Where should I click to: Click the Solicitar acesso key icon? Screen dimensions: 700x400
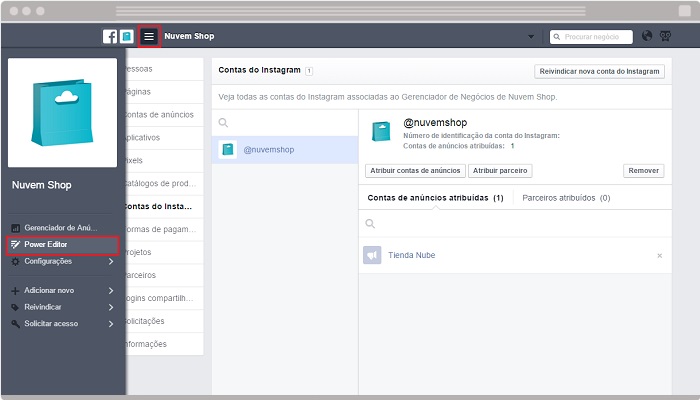tap(16, 324)
